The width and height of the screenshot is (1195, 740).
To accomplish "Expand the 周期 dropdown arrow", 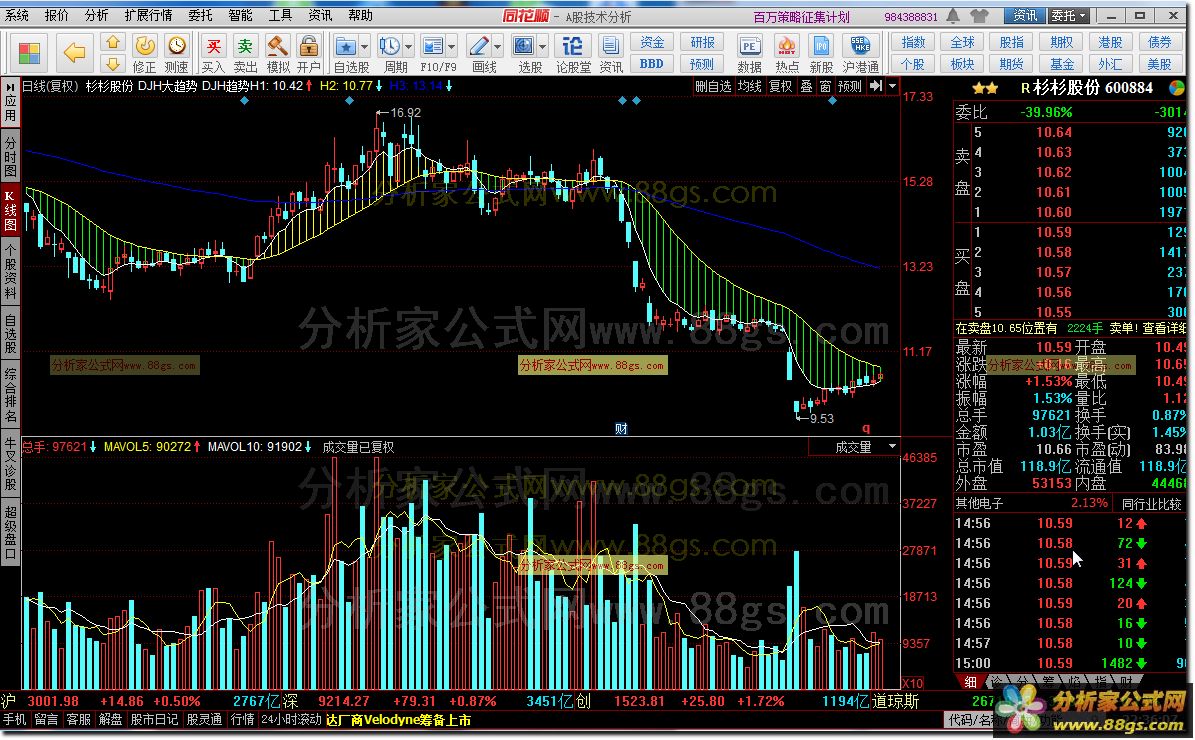I will [408, 47].
